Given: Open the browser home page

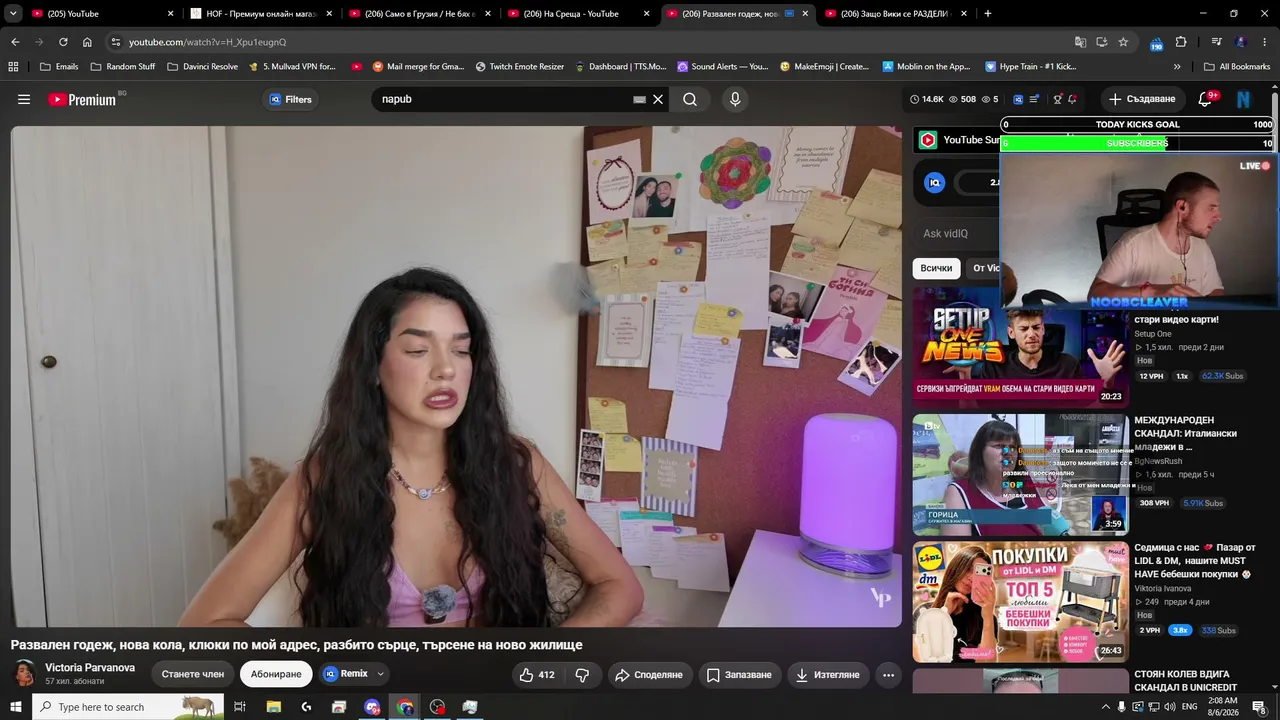Looking at the screenshot, I should 87,42.
